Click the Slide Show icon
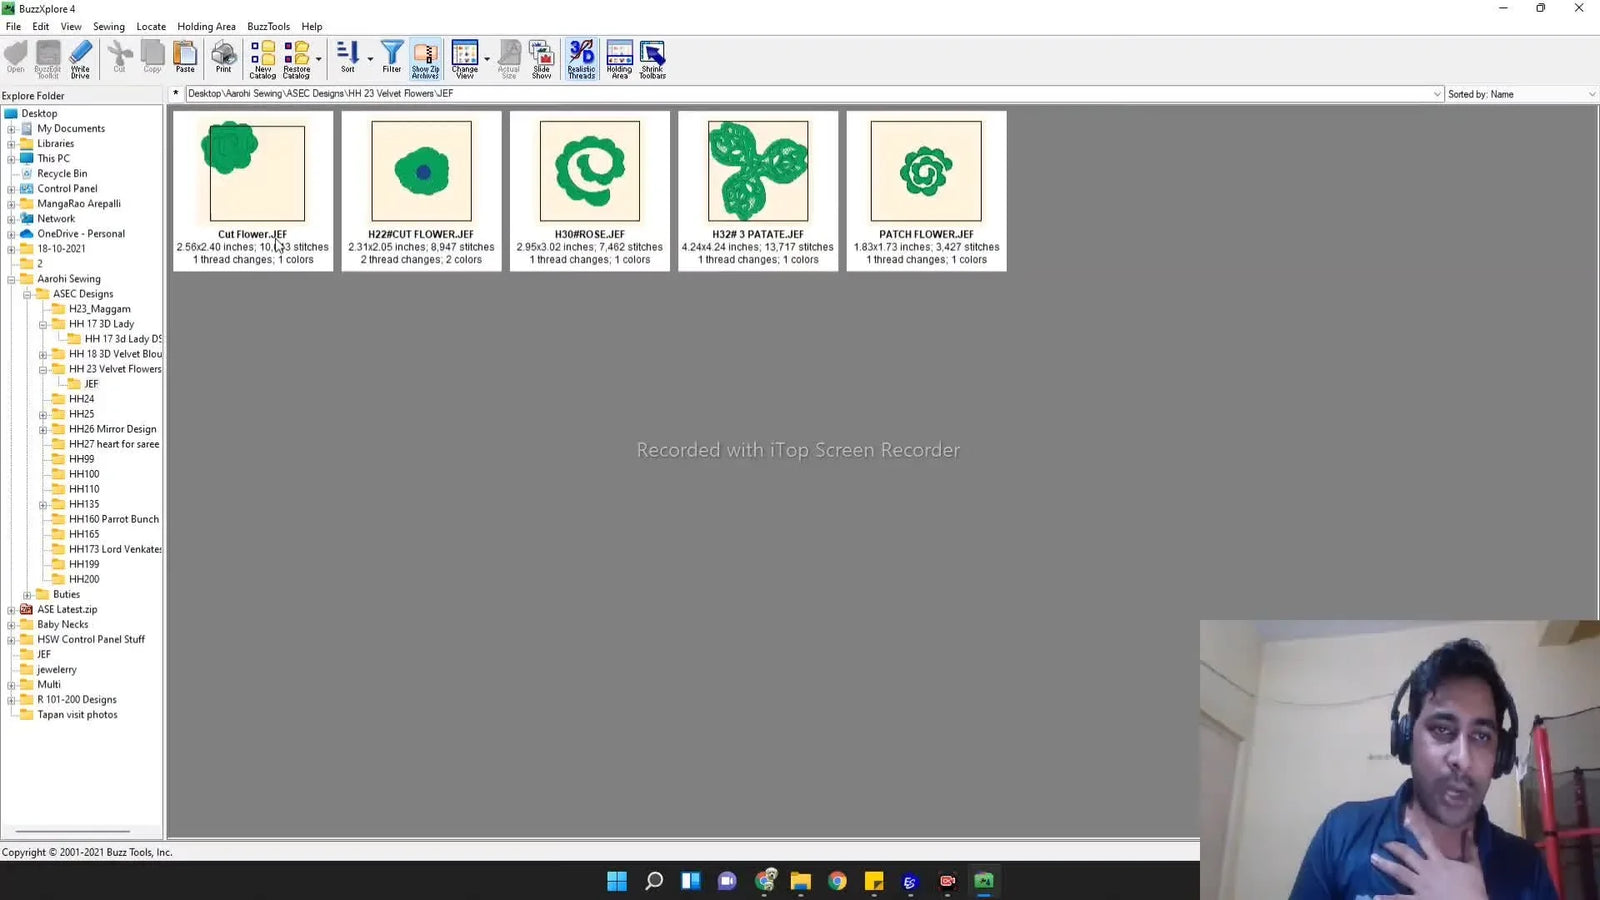1600x900 pixels. 541,57
